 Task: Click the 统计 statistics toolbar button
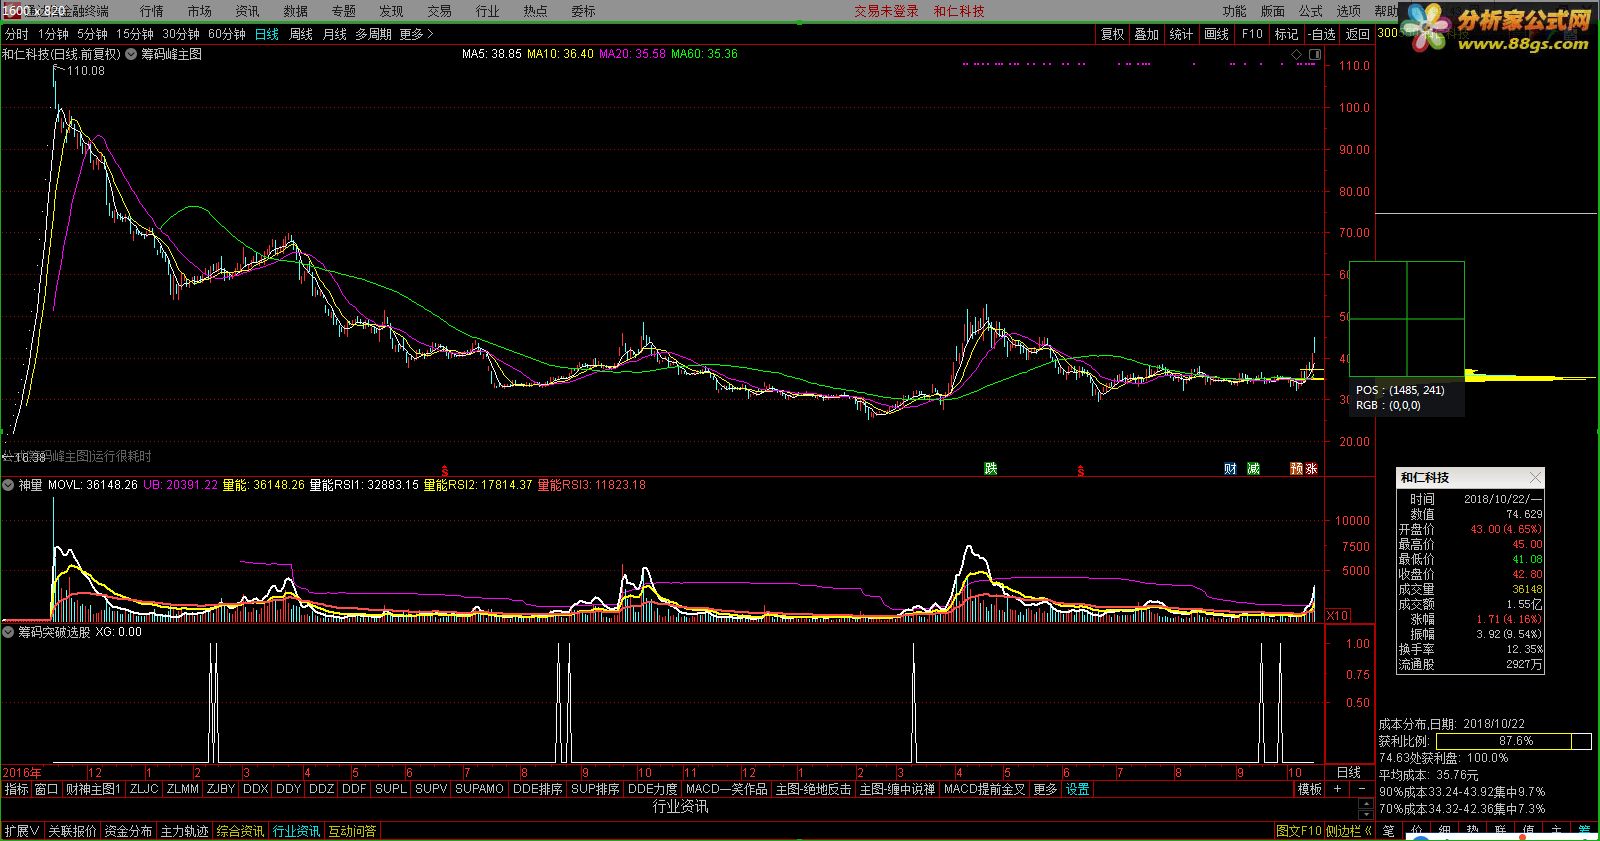[1182, 34]
